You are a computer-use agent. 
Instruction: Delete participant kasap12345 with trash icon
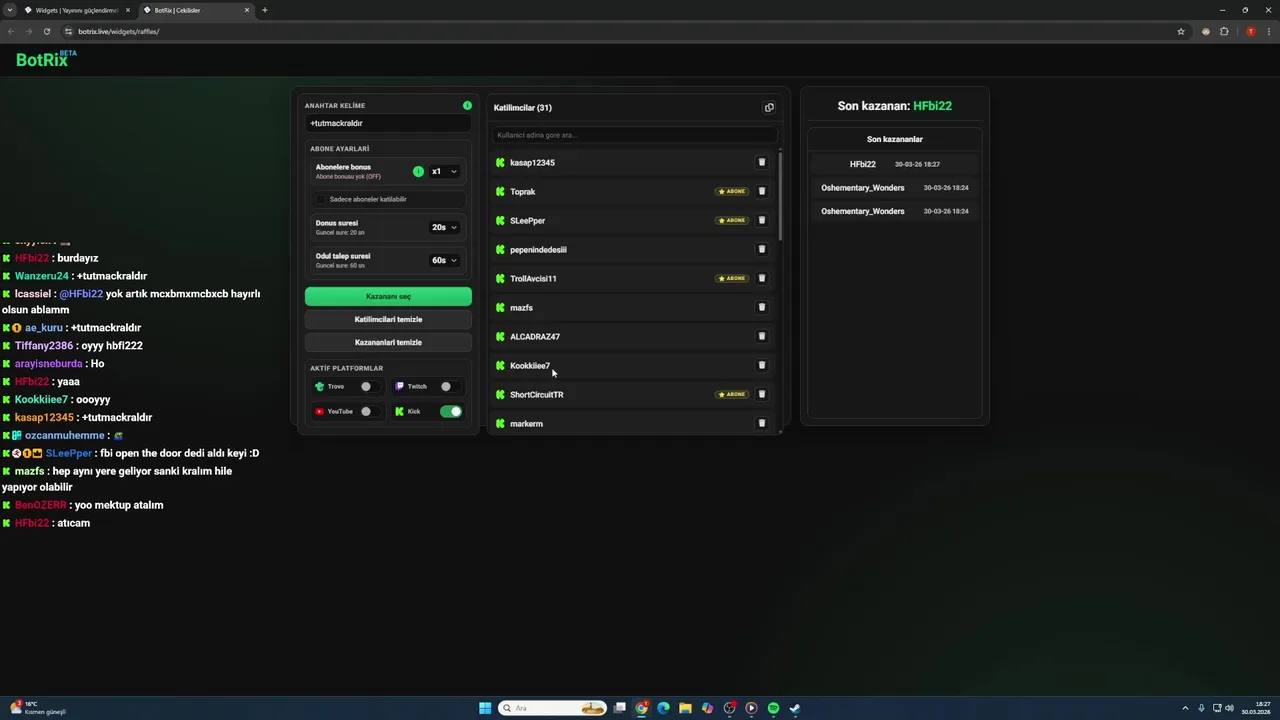[x=761, y=162]
